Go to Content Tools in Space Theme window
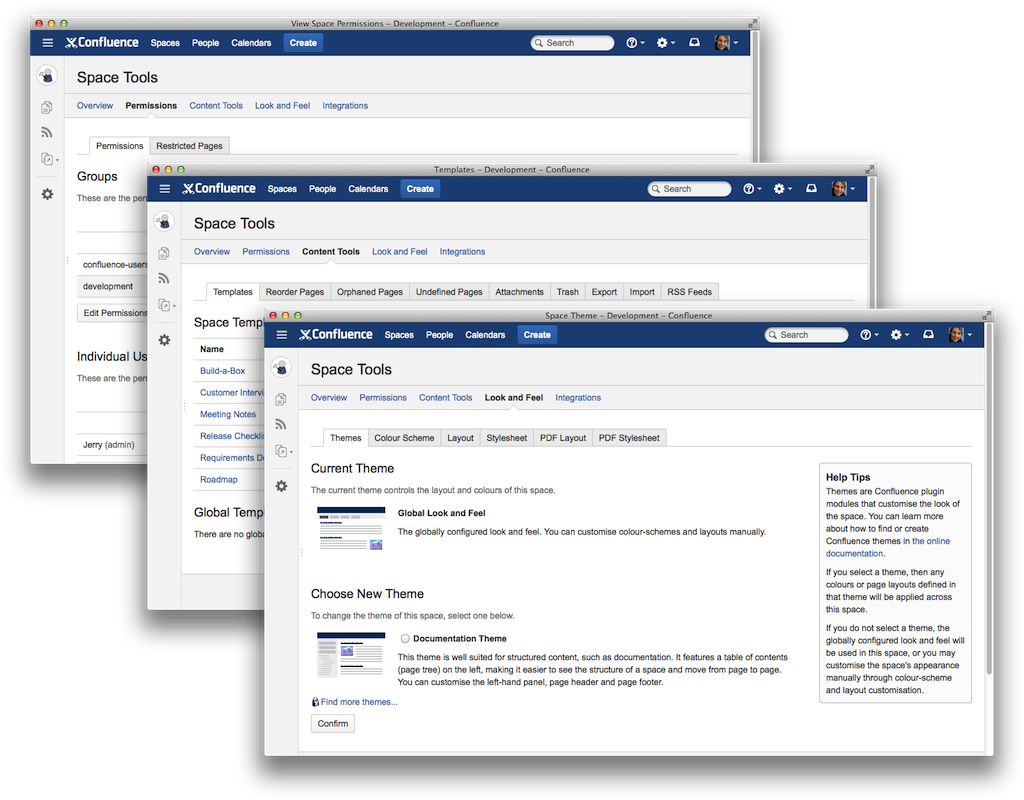This screenshot has width=1024, height=800. pyautogui.click(x=445, y=398)
